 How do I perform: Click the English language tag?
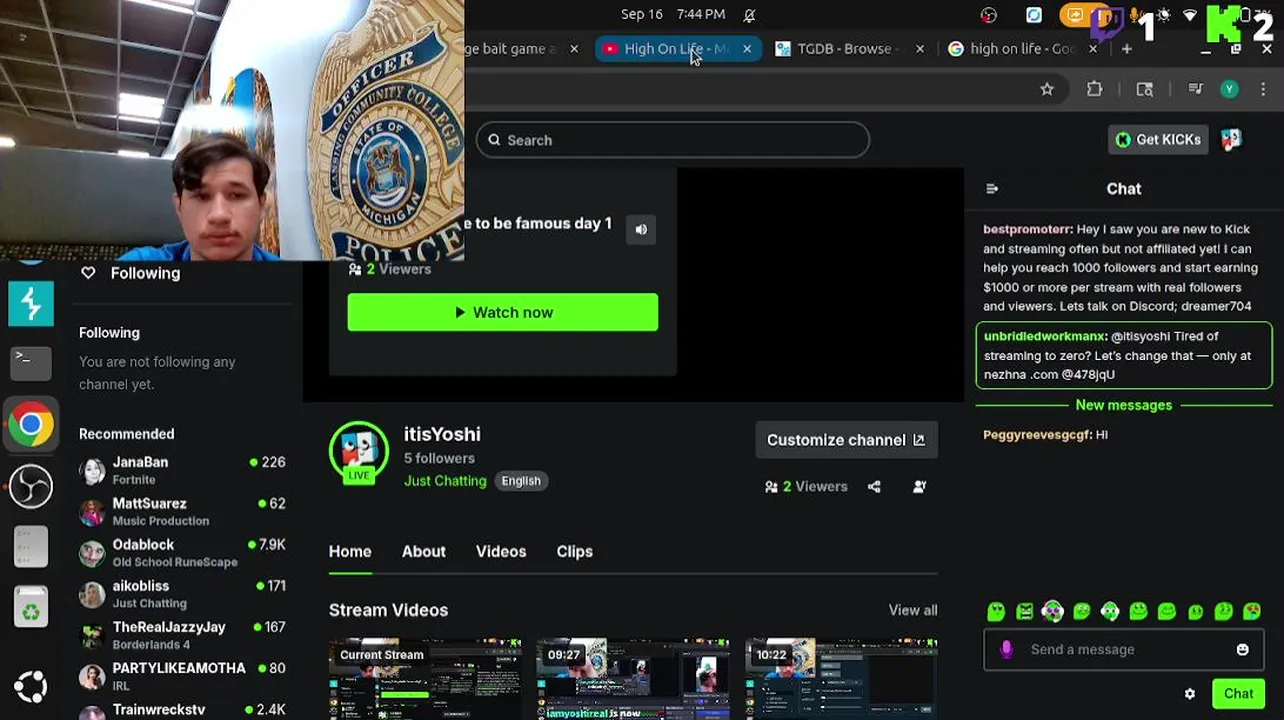521,481
